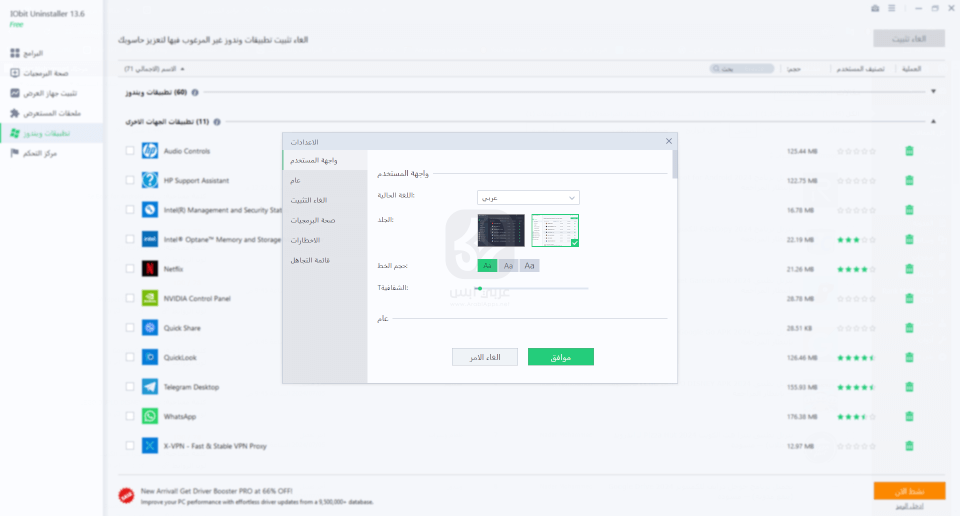Sort list by name column header

[x=154, y=69]
